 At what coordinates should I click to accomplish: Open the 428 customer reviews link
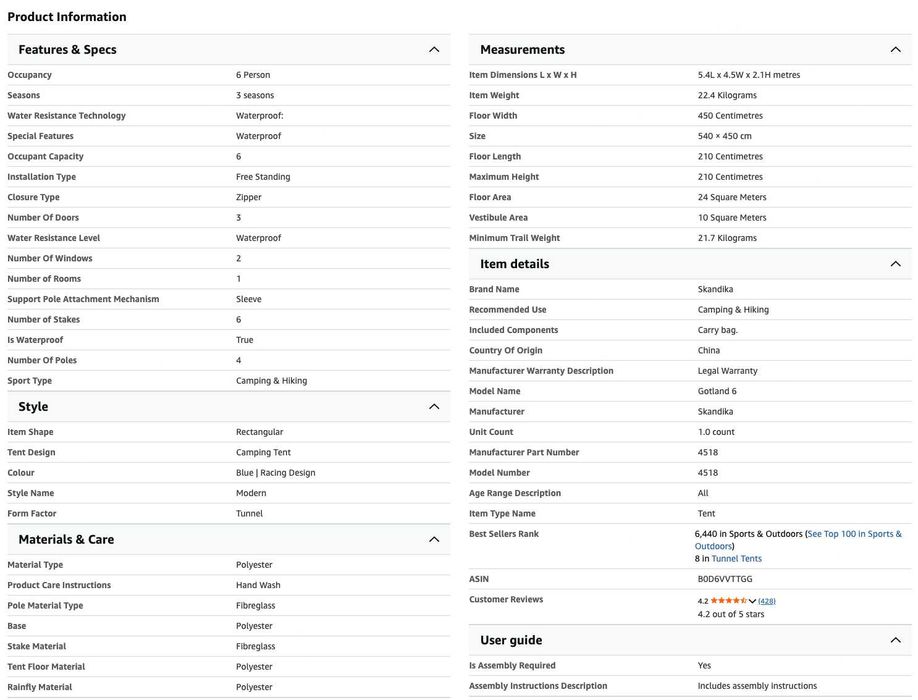pyautogui.click(x=767, y=601)
